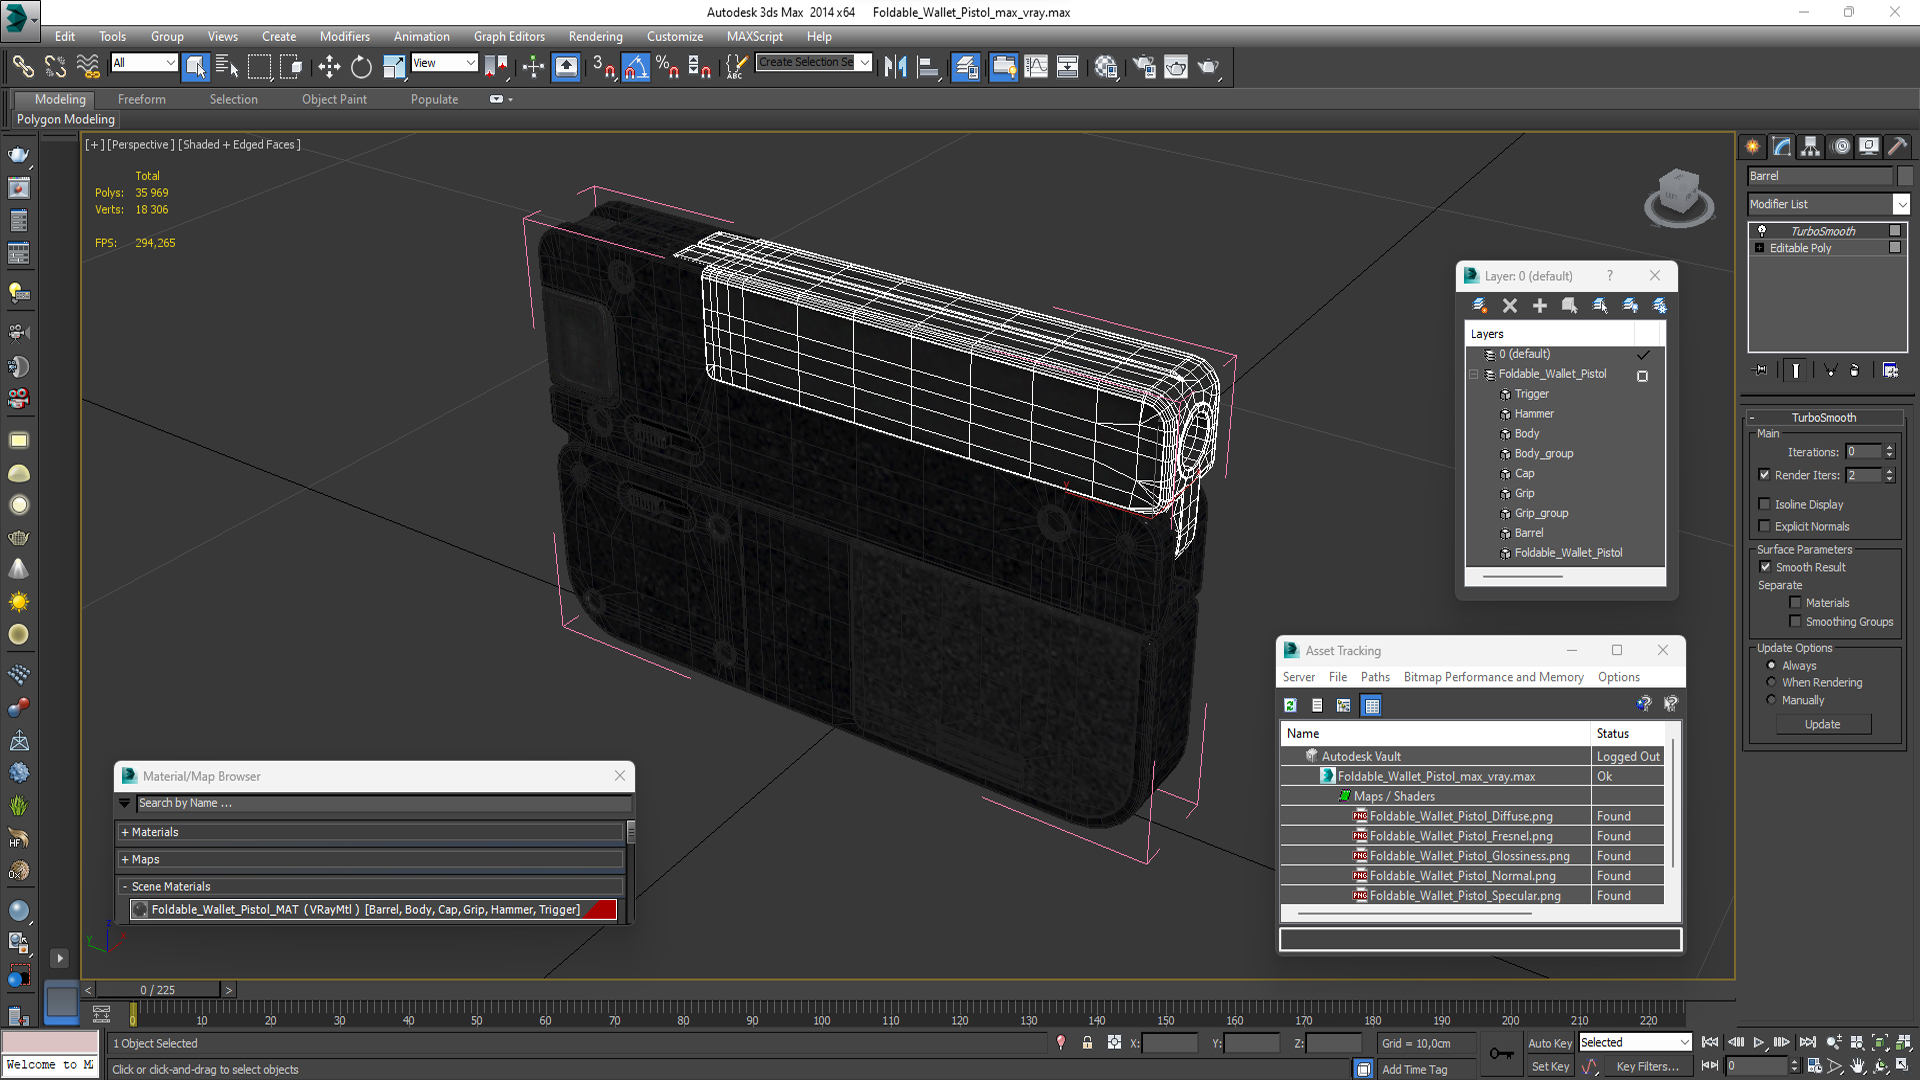Enable Isoline Display checkbox

click(1765, 504)
